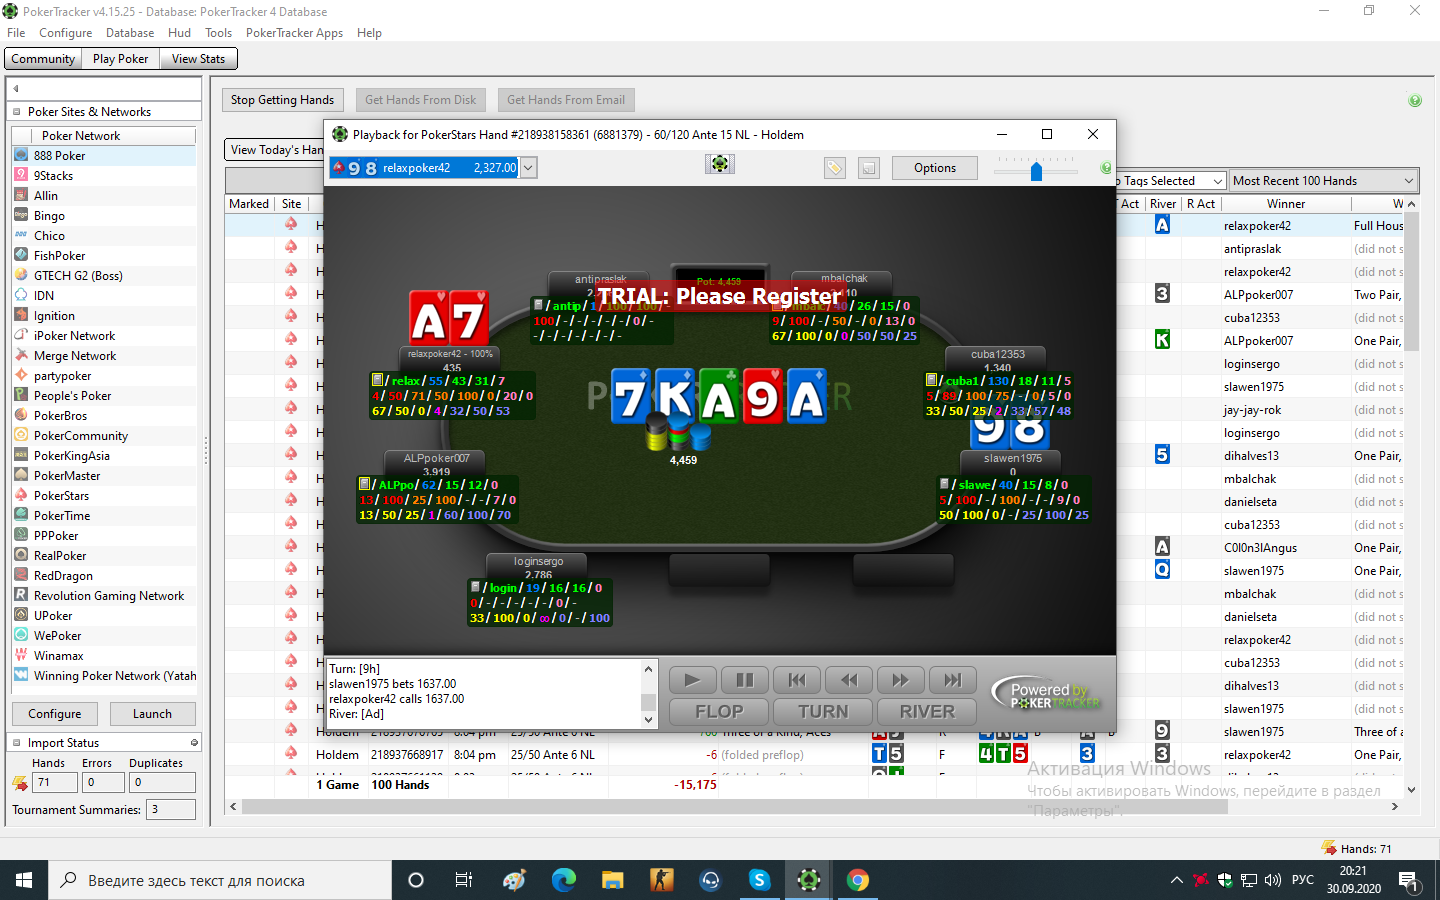1440x900 pixels.
Task: Open the Tags Selected dropdown
Action: coord(1217,181)
